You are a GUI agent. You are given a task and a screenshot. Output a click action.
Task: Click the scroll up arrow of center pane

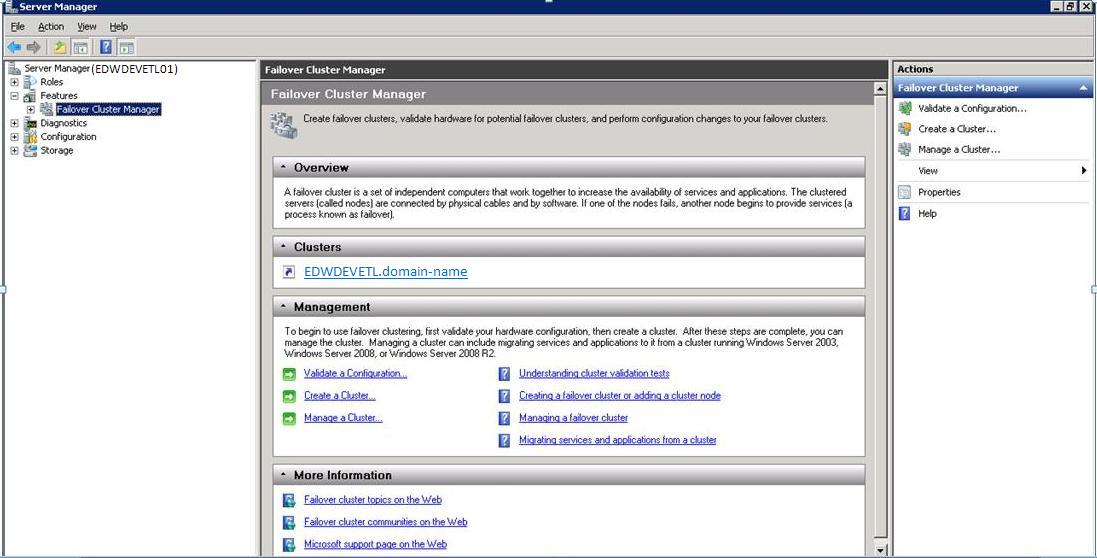click(880, 90)
